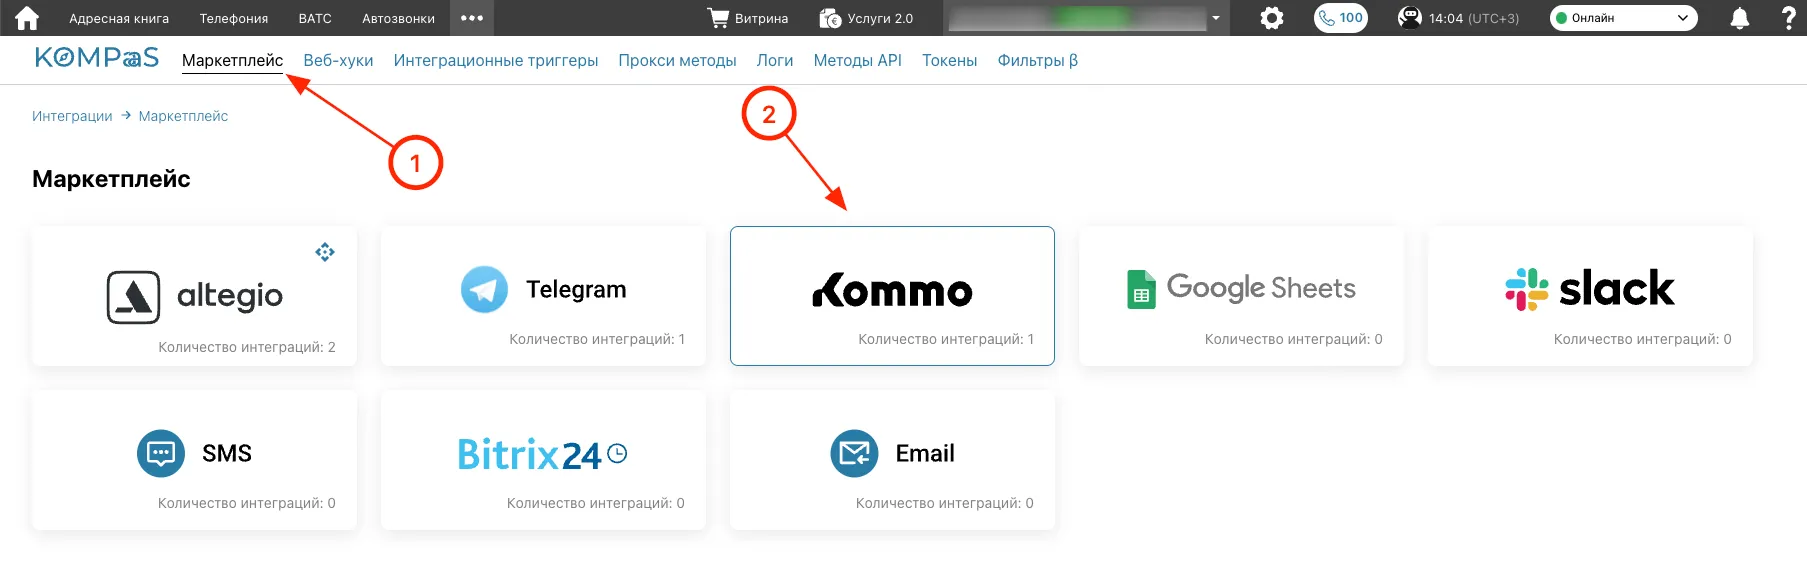Switch to Методы API tab

858,60
